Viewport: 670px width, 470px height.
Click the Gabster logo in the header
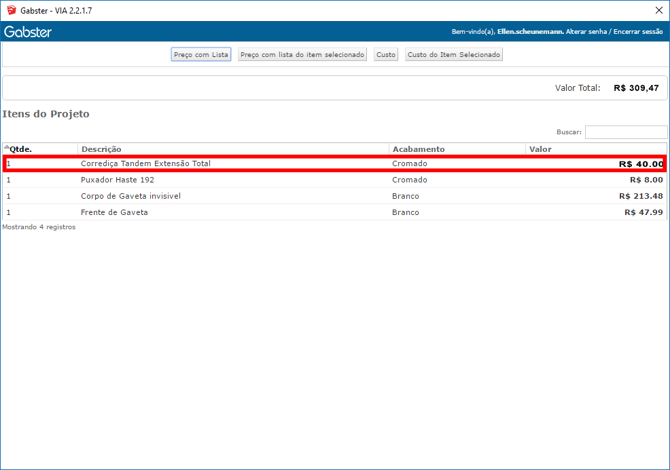tap(28, 32)
